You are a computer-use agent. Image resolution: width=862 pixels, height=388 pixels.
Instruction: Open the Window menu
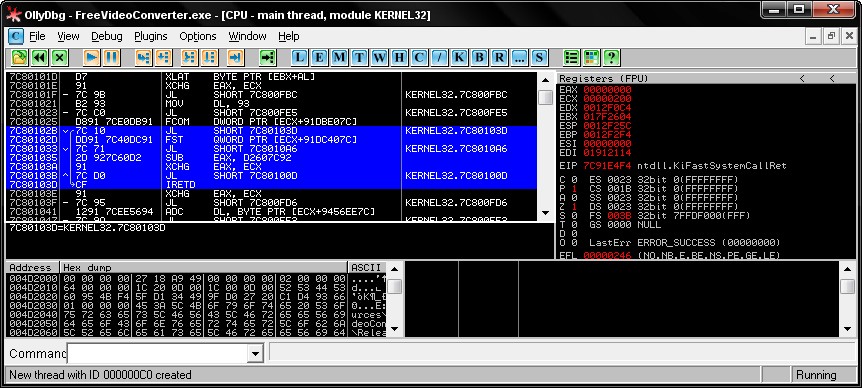pyautogui.click(x=247, y=36)
